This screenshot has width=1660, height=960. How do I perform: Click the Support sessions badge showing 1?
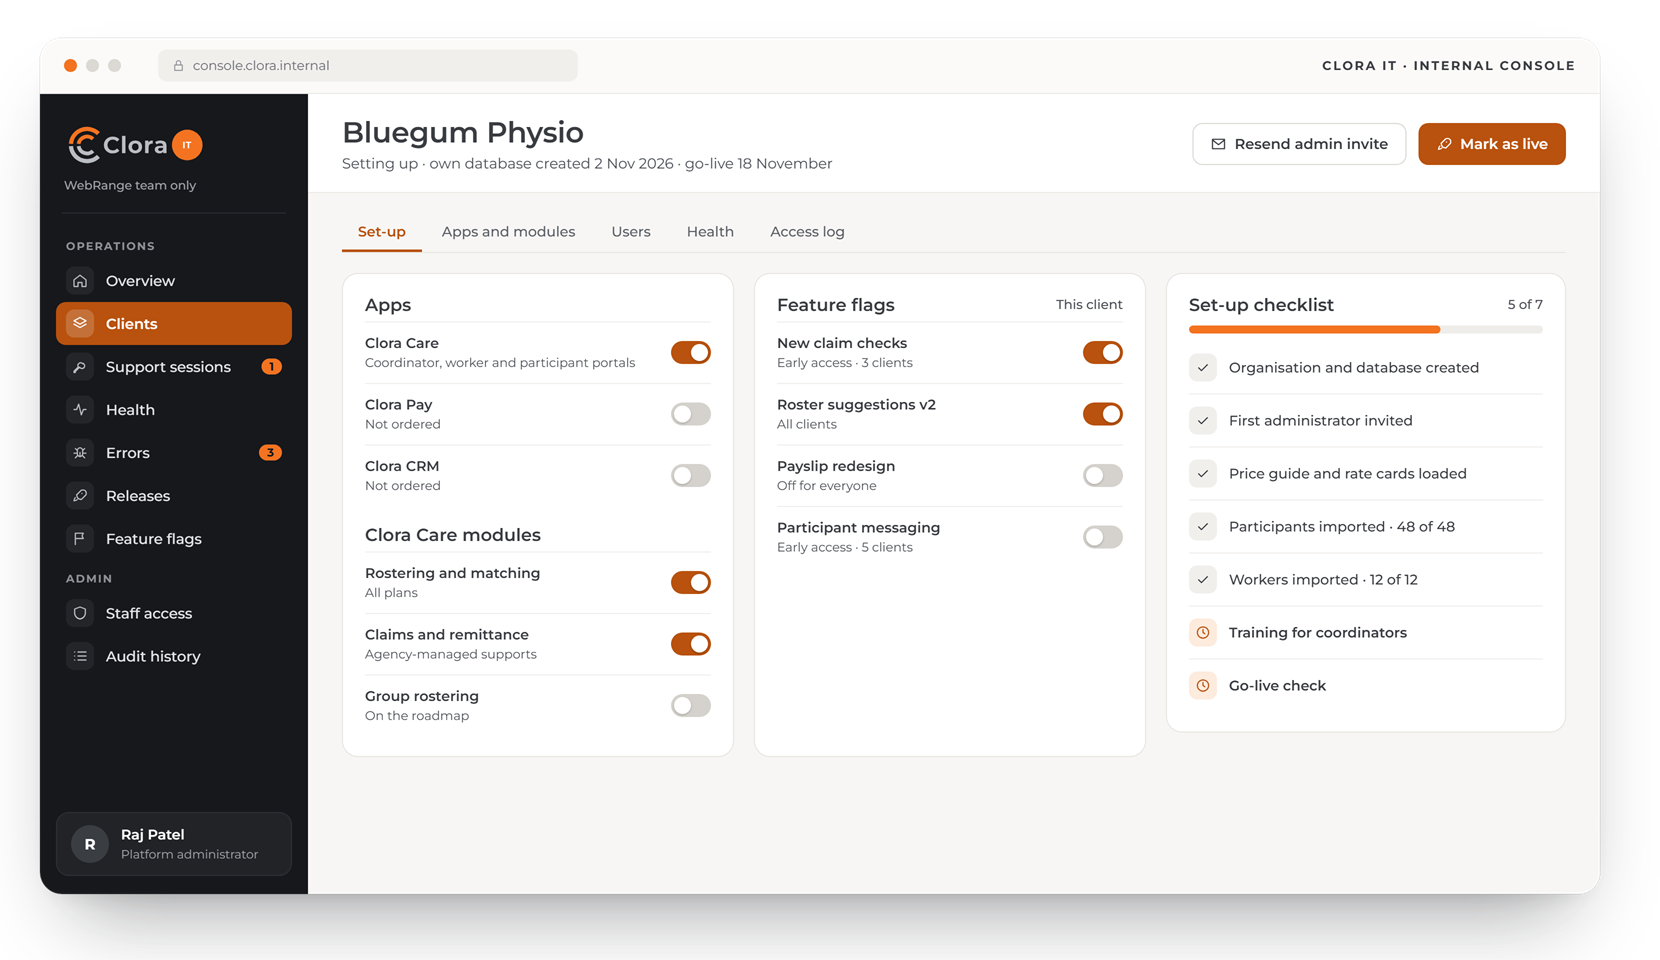(271, 367)
